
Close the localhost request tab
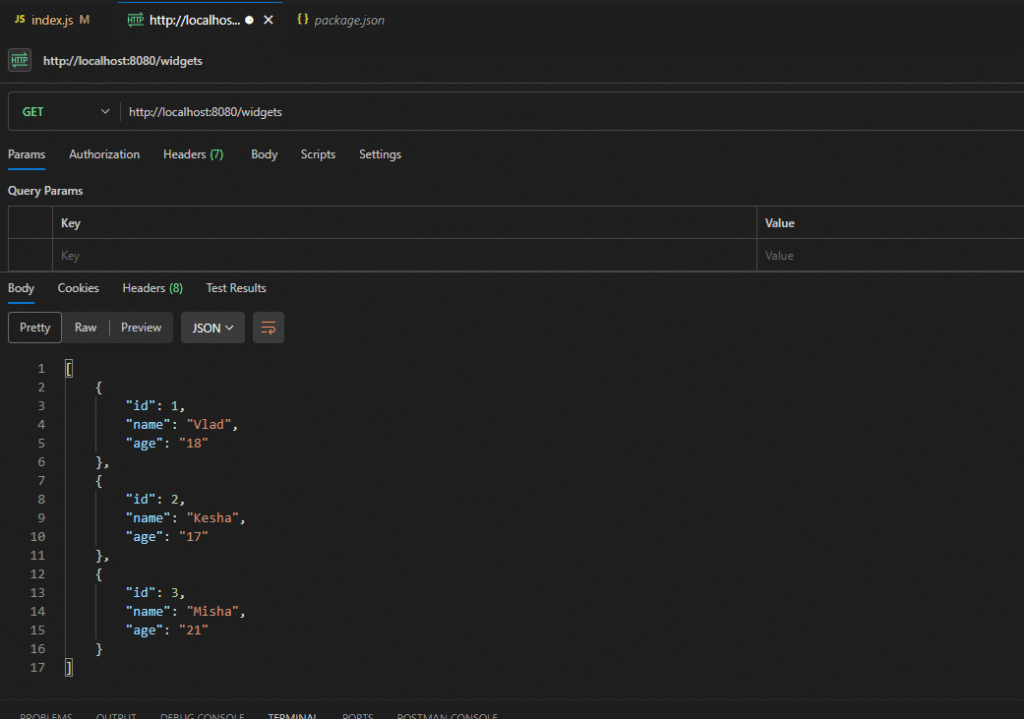(x=268, y=20)
